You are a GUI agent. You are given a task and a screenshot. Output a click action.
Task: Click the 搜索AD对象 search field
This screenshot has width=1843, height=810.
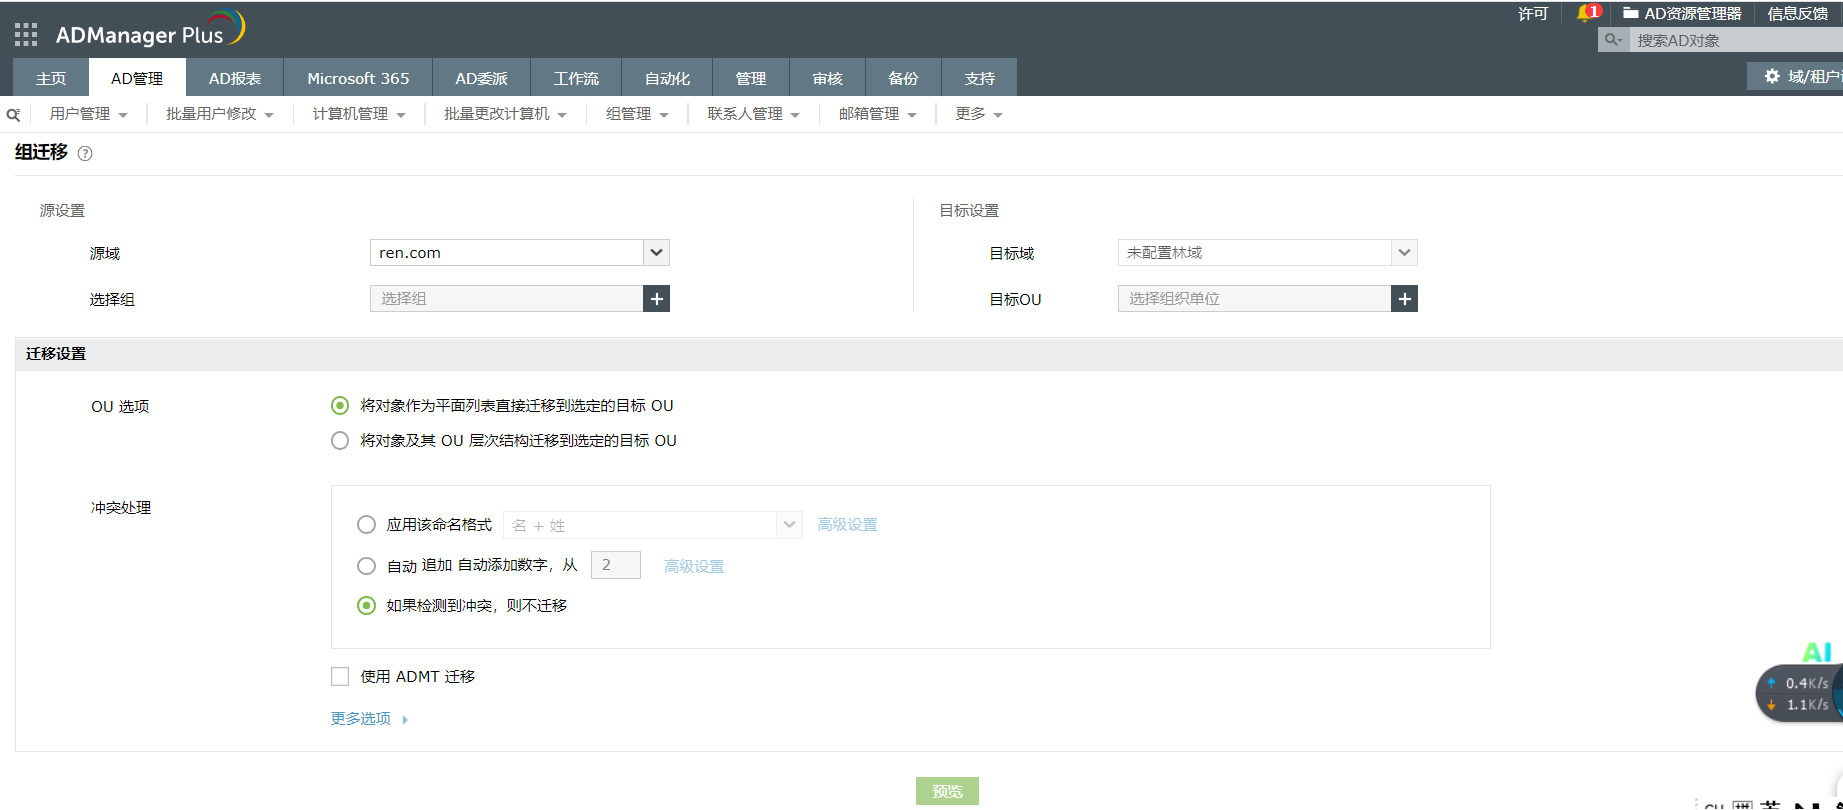coord(1735,41)
